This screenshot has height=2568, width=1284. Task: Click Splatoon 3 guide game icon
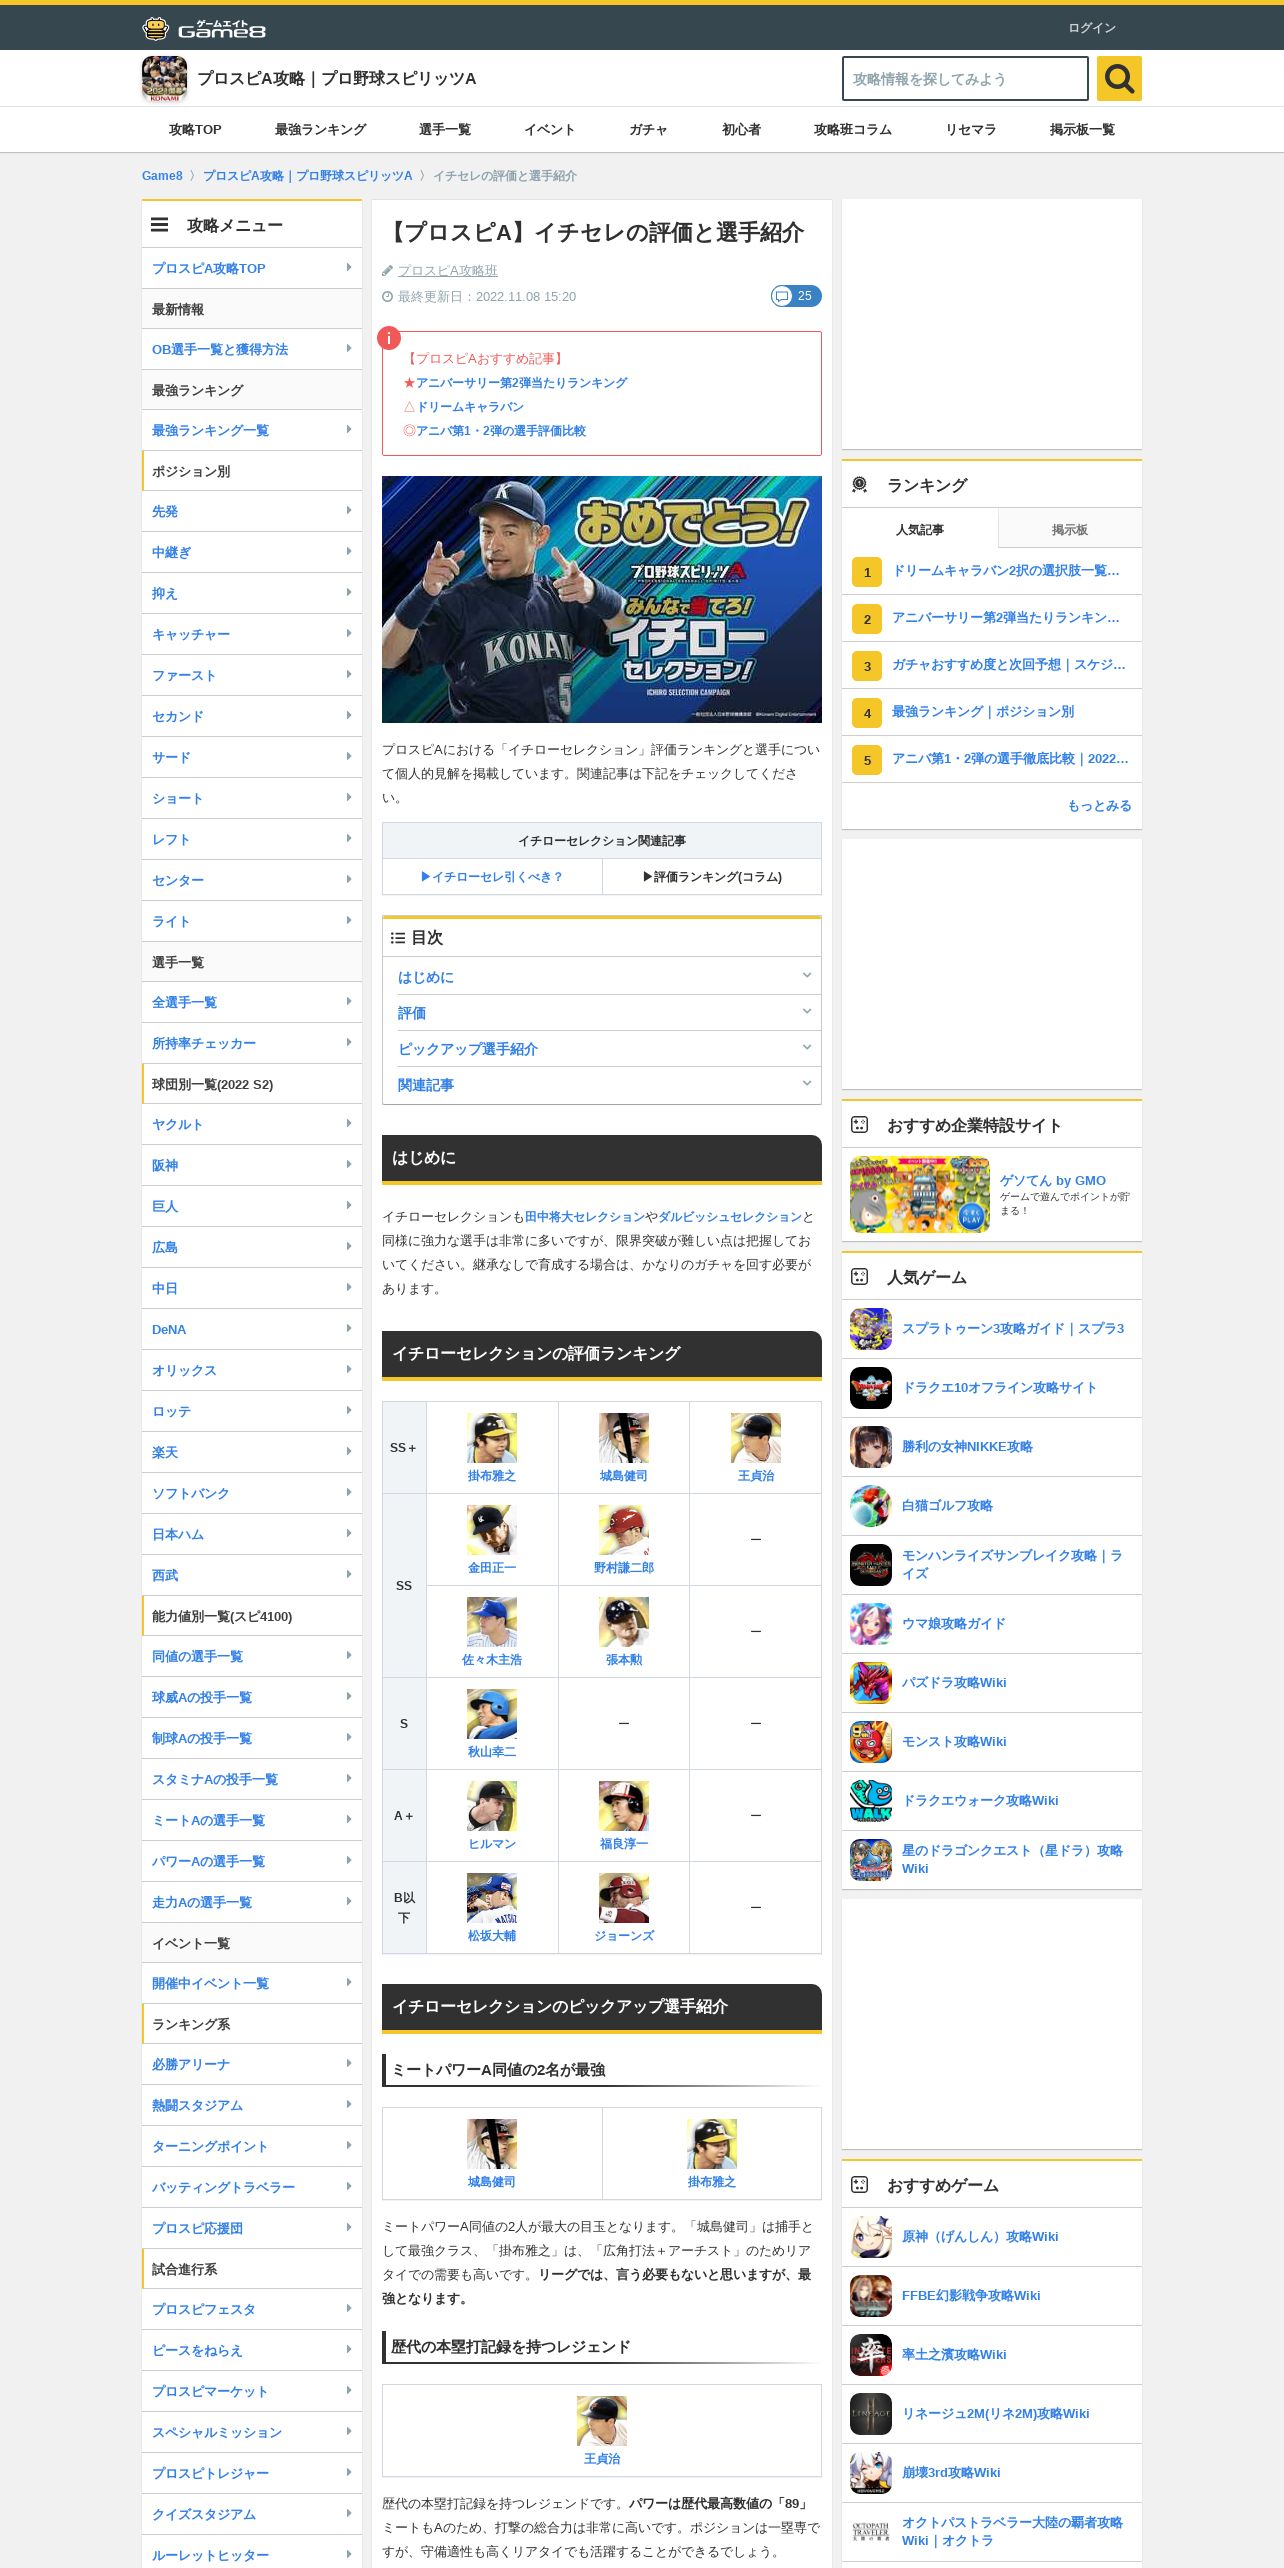click(x=871, y=1329)
